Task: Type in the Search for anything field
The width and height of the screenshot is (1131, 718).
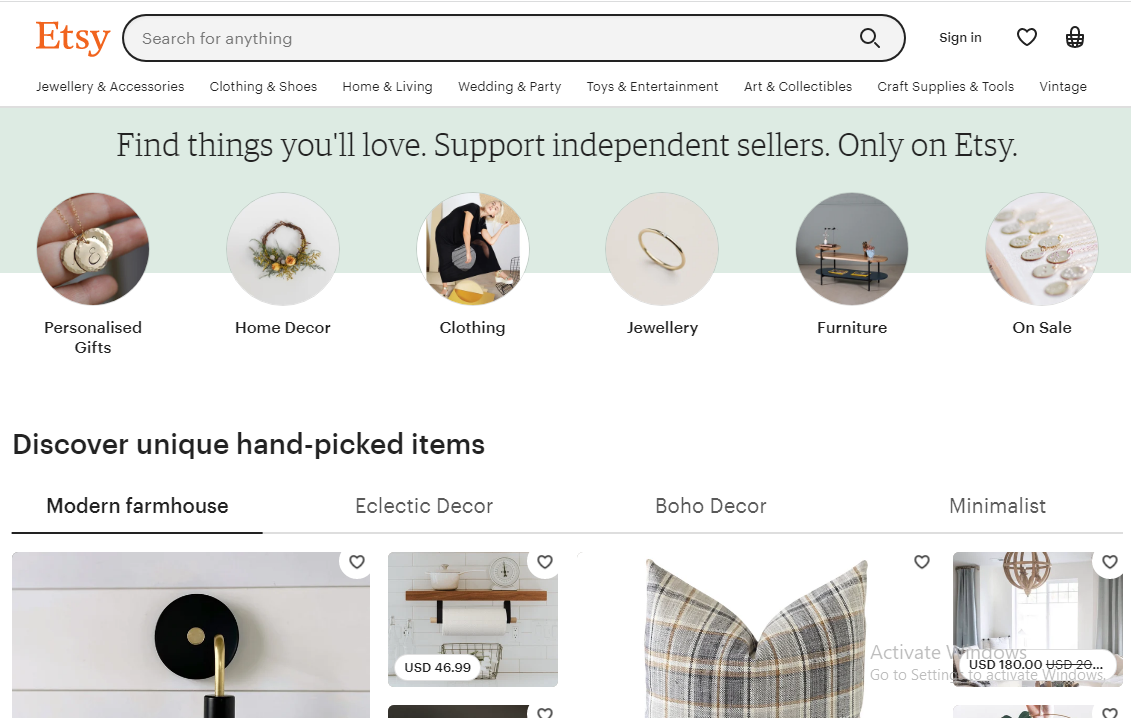Action: pos(490,39)
